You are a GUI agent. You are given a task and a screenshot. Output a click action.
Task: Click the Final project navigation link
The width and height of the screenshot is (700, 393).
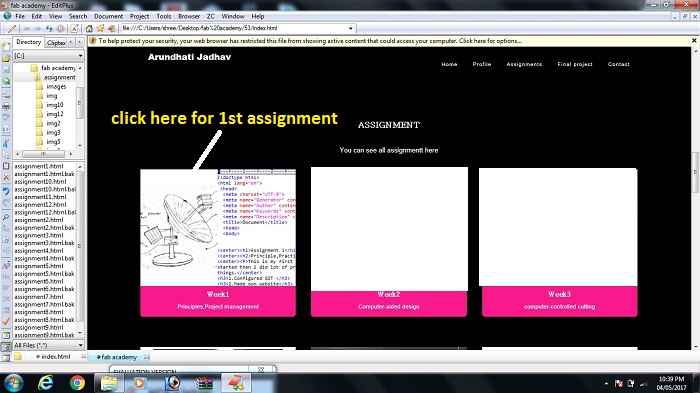(x=575, y=64)
